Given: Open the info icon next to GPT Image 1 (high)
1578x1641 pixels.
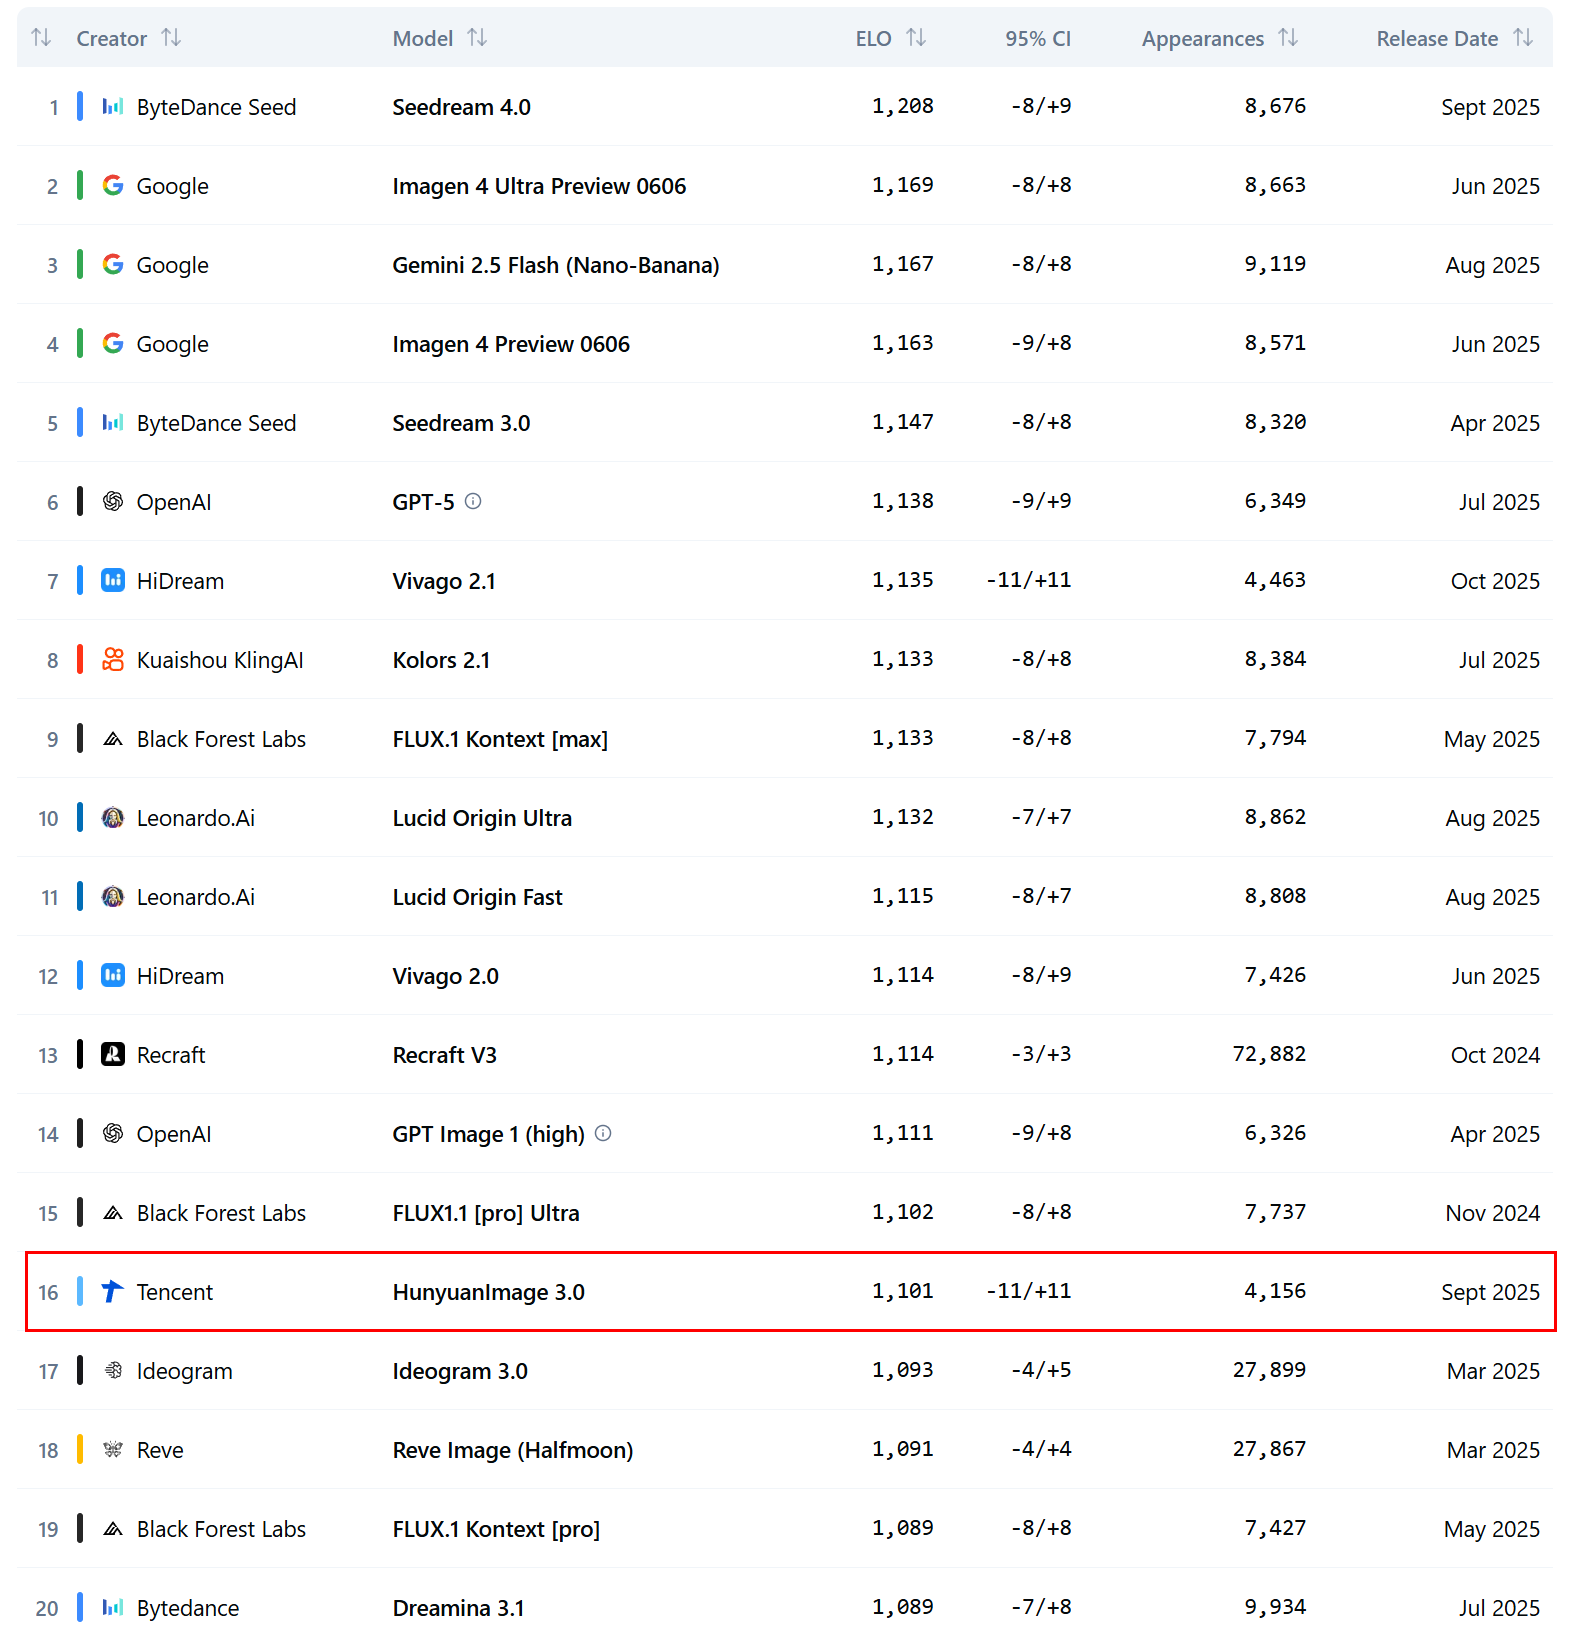Looking at the screenshot, I should coord(603,1133).
